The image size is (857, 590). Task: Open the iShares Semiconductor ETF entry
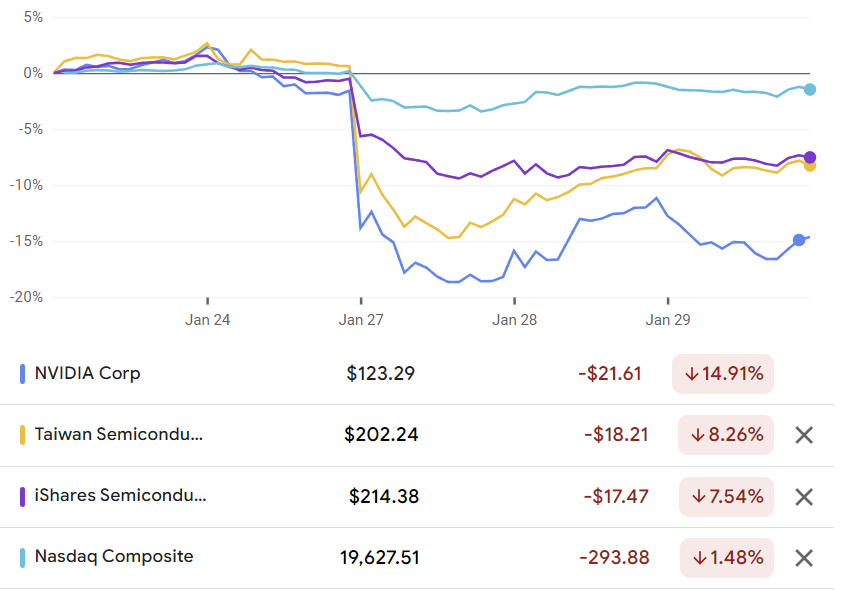120,496
